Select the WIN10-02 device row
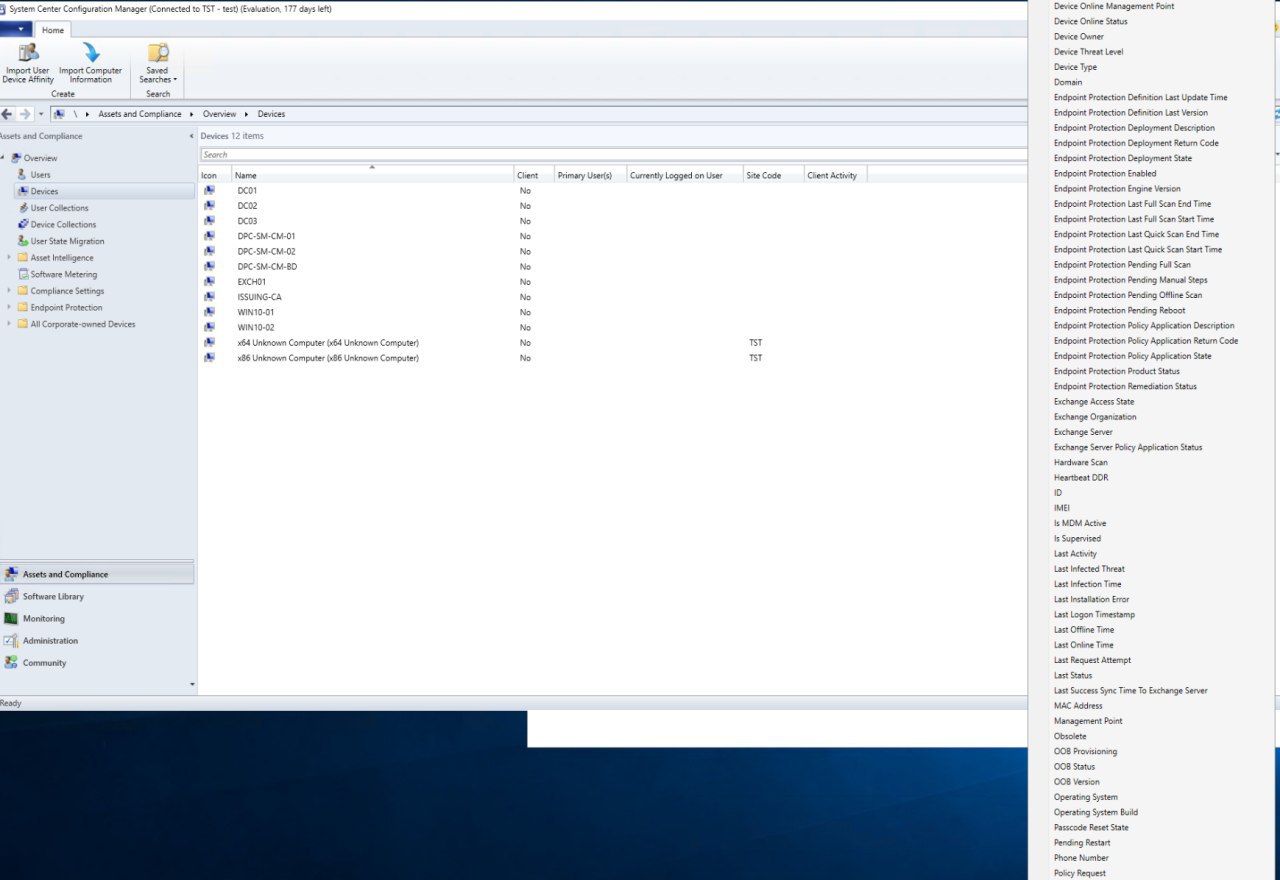 point(613,327)
